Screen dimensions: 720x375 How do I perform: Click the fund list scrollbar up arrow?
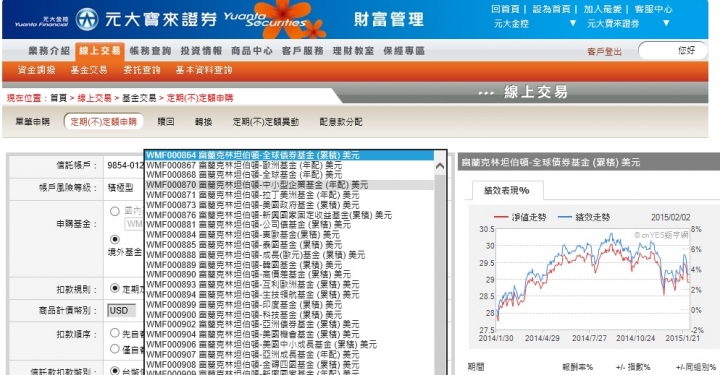439,166
